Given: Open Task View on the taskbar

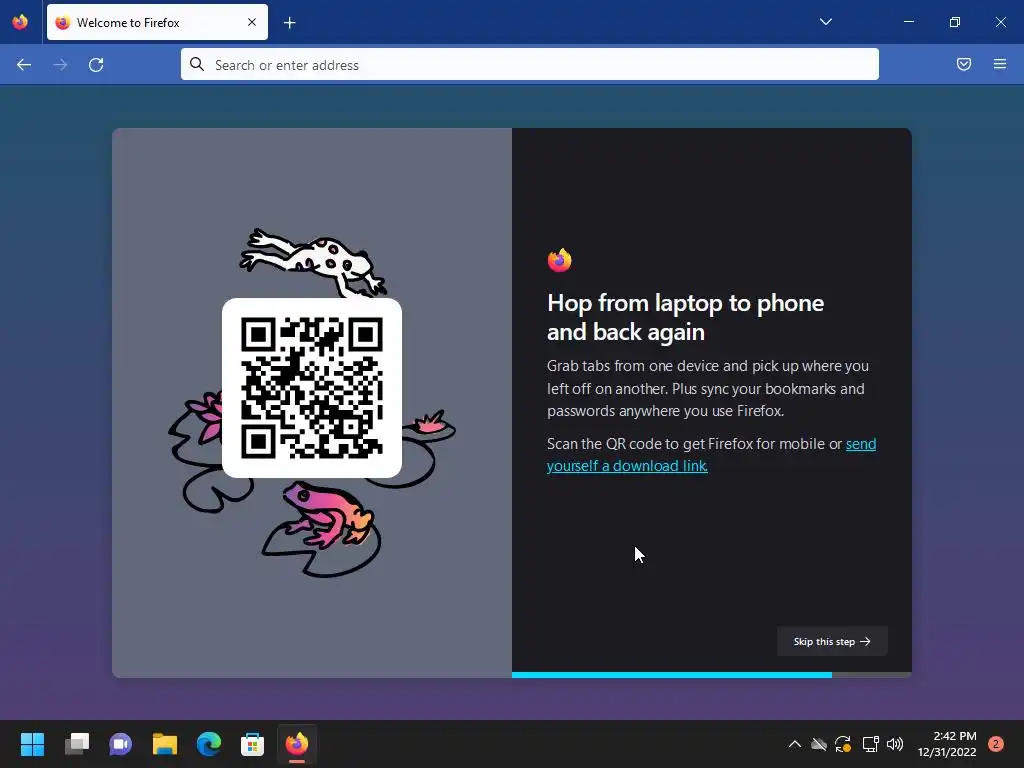Looking at the screenshot, I should pyautogui.click(x=76, y=744).
